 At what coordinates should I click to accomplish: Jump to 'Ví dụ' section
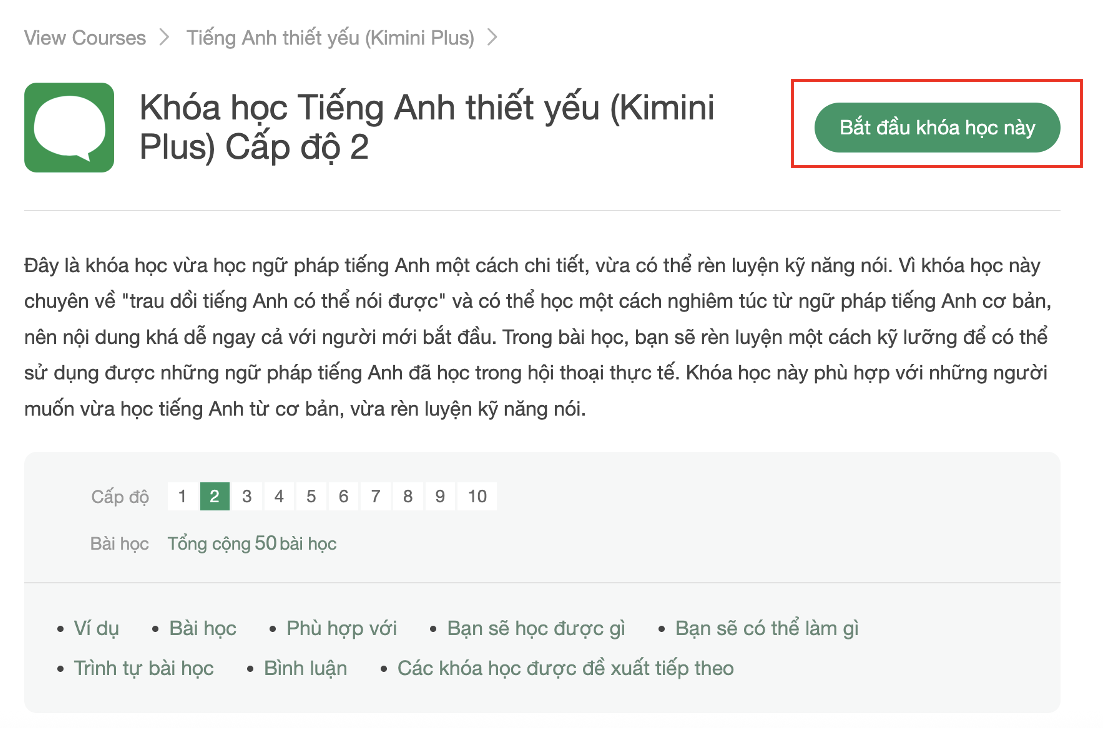pyautogui.click(x=96, y=629)
